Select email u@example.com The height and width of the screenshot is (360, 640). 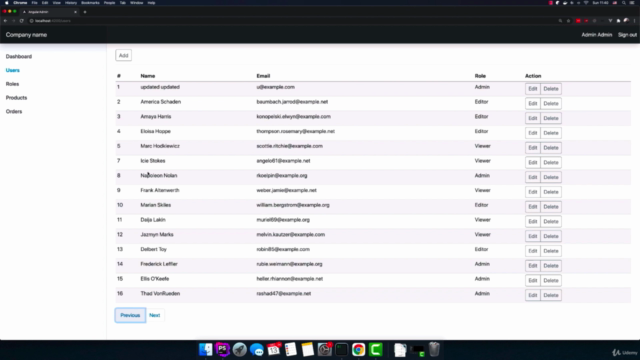pyautogui.click(x=276, y=87)
